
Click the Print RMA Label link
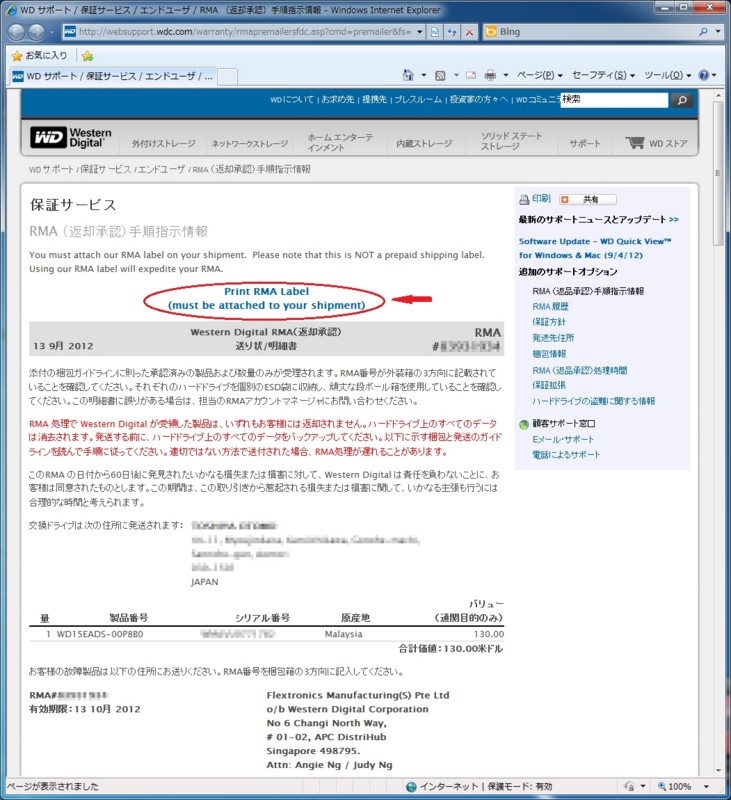(x=266, y=298)
